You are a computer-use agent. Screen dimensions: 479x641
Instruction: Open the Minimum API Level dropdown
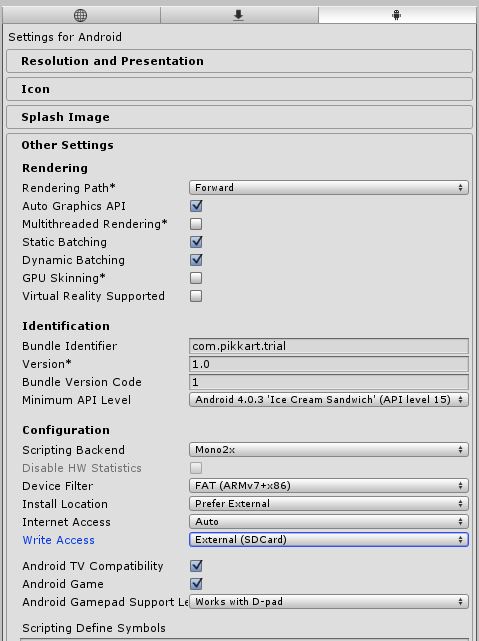pos(329,399)
